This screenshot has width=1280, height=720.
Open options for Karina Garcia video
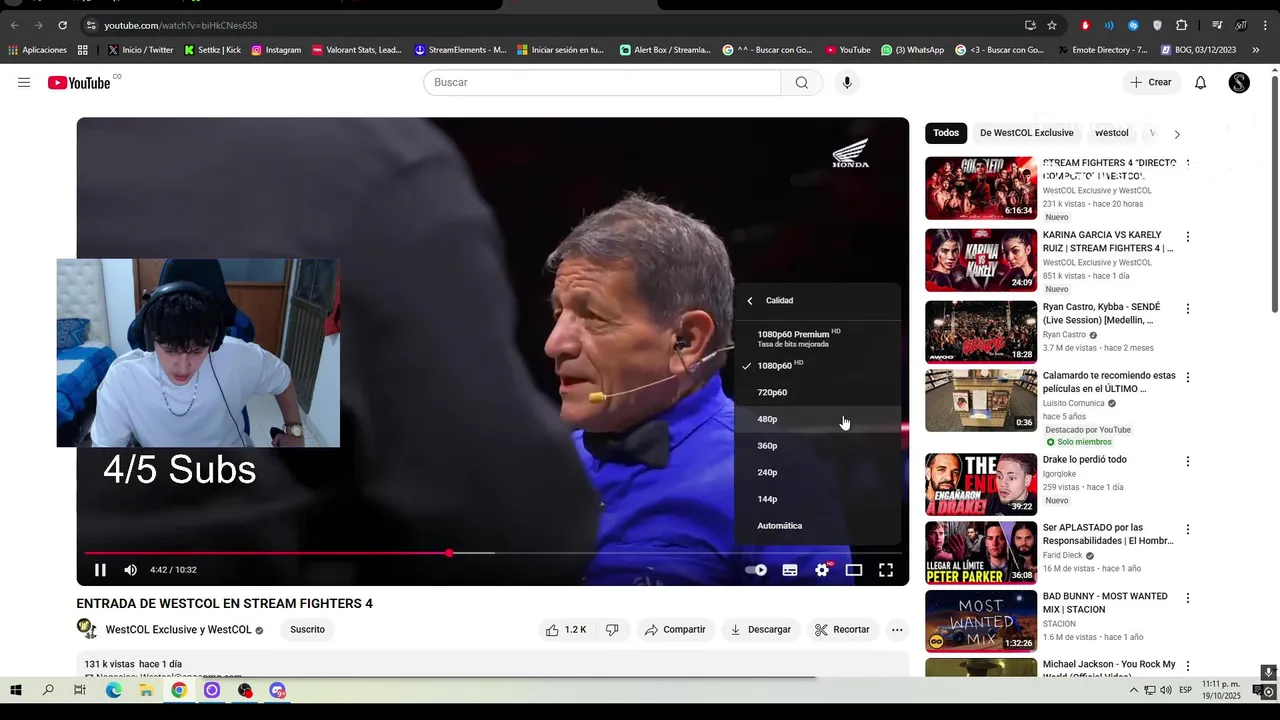(1188, 237)
